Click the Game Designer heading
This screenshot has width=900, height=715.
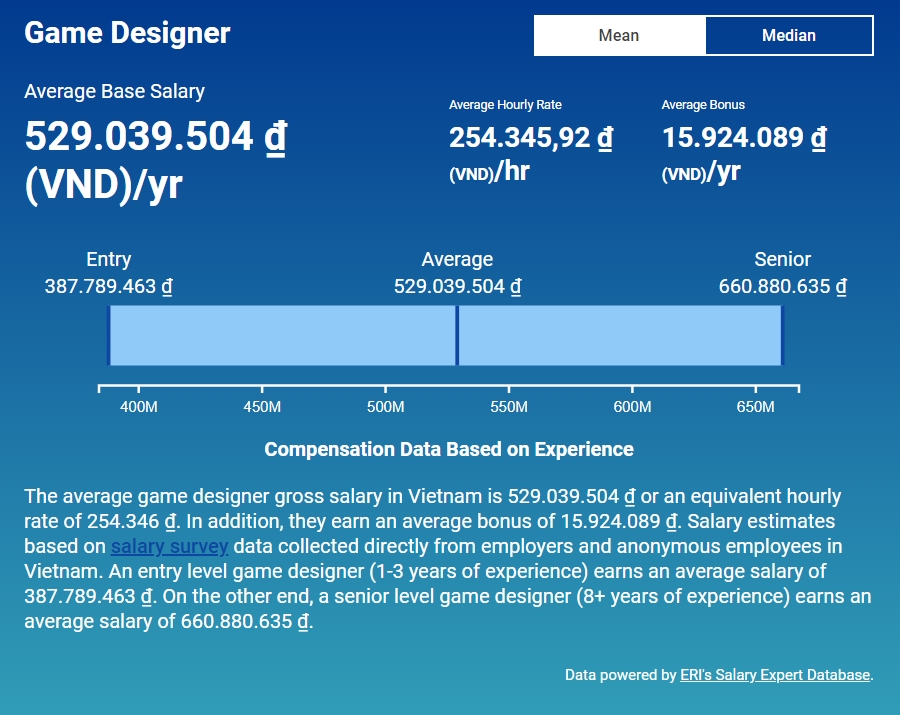127,33
